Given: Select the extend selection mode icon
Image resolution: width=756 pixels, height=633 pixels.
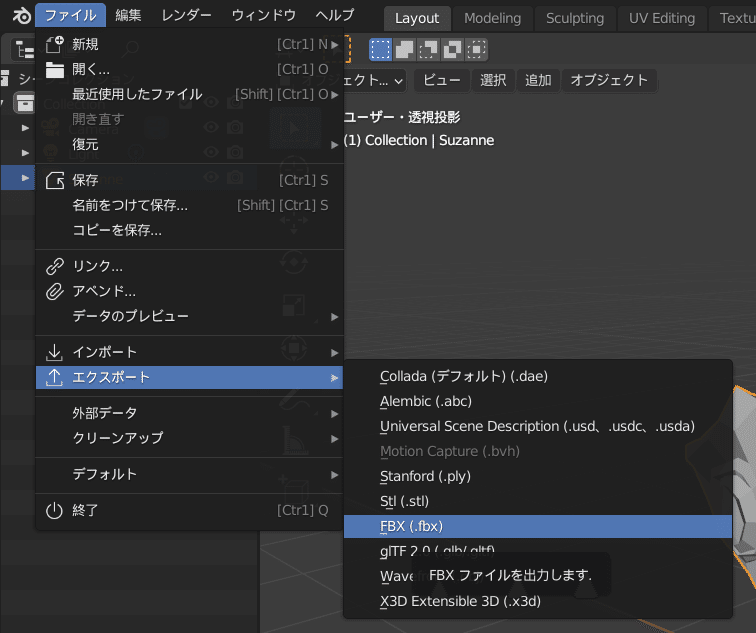Looking at the screenshot, I should pyautogui.click(x=404, y=50).
